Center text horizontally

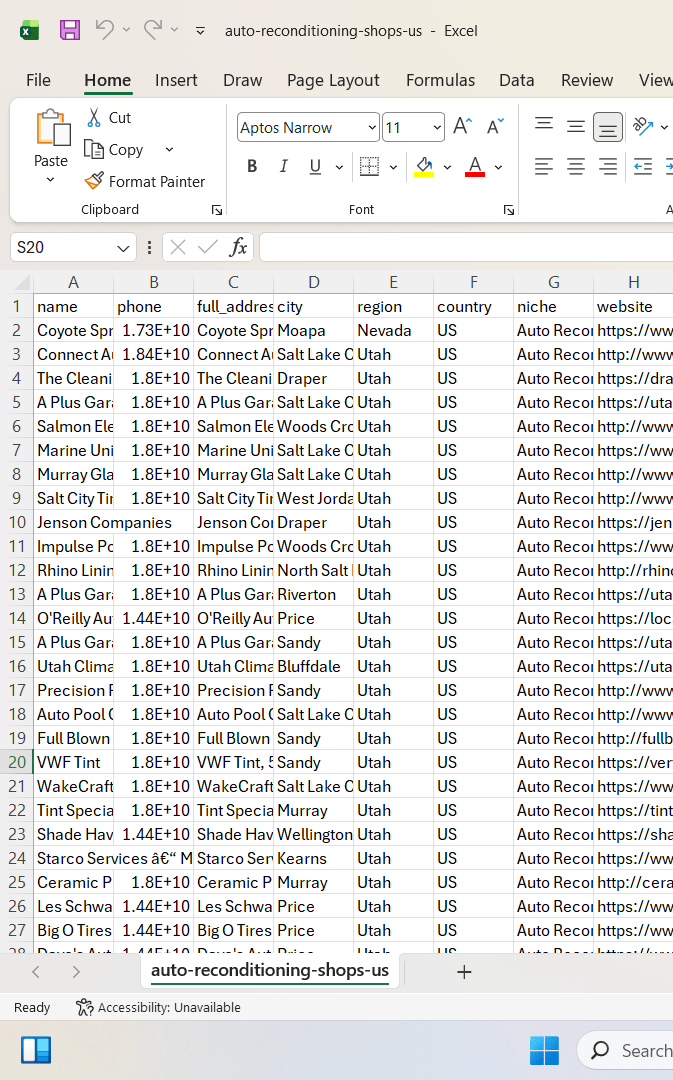[x=575, y=166]
